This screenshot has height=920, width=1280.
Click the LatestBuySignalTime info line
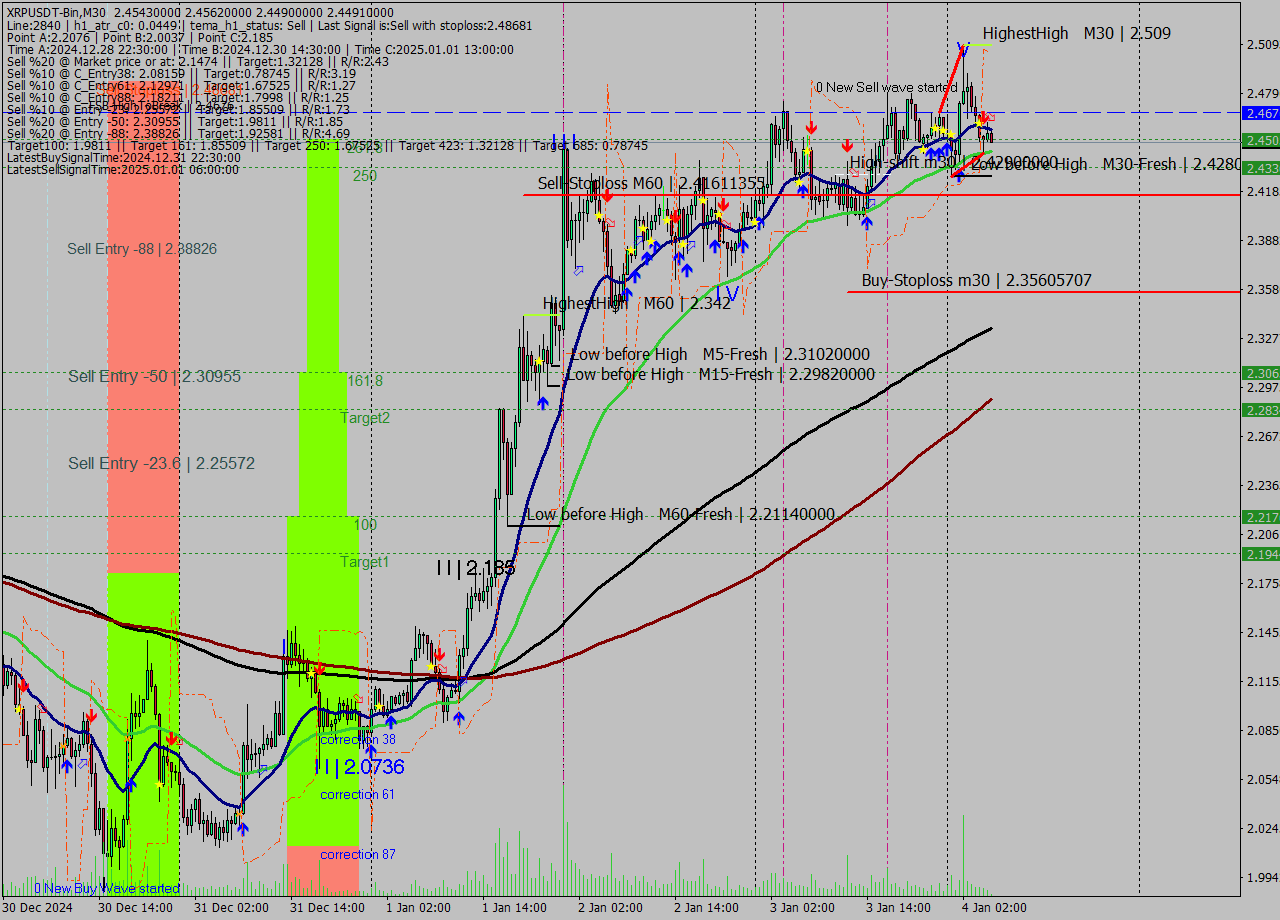pyautogui.click(x=124, y=158)
